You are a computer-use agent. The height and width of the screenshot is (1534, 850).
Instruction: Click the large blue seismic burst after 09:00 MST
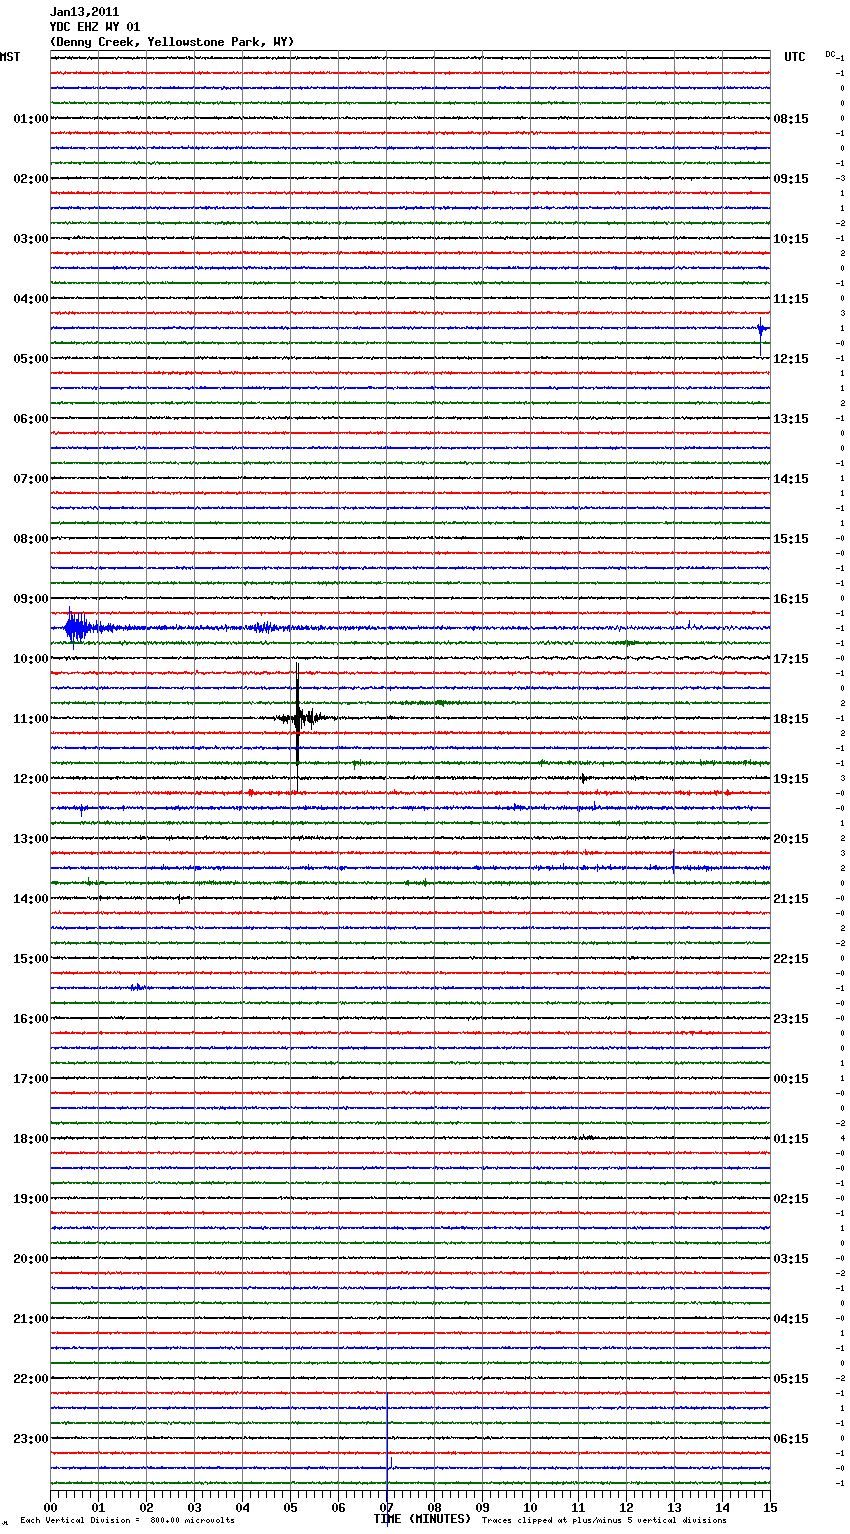click(x=77, y=628)
